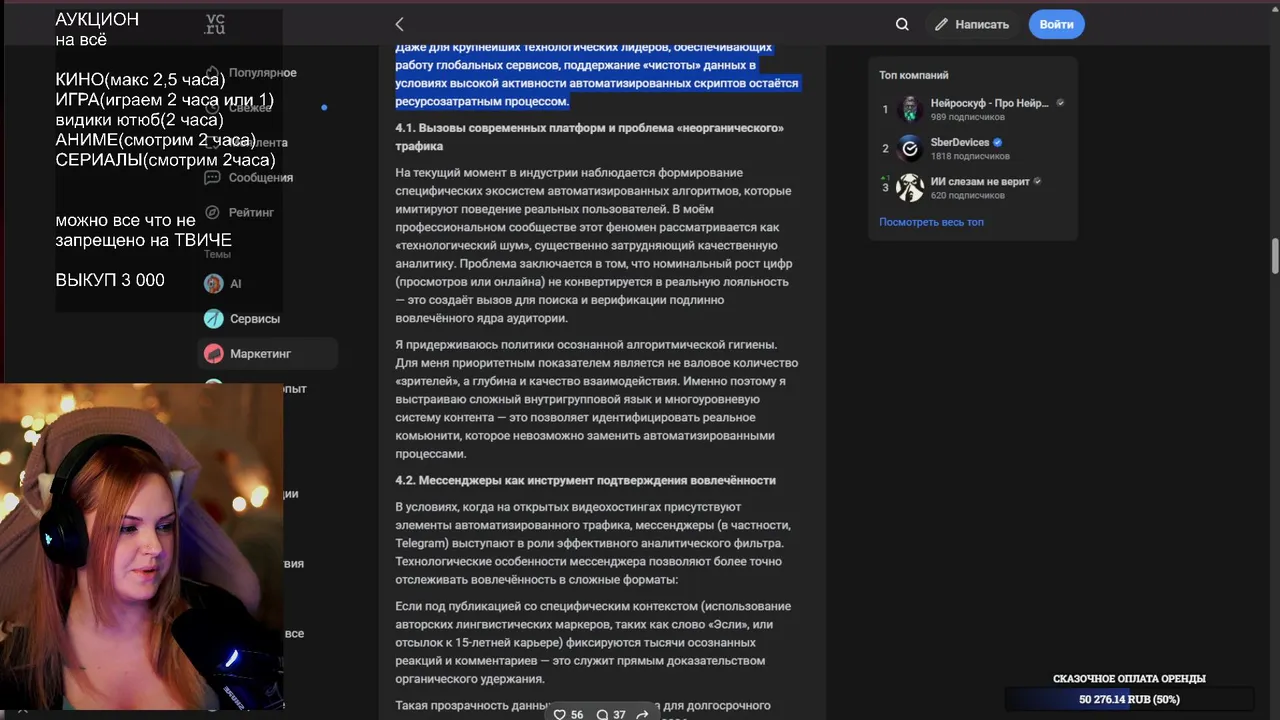Image resolution: width=1280 pixels, height=720 pixels.
Task: Click the SberDevices avatar
Action: [x=910, y=148]
